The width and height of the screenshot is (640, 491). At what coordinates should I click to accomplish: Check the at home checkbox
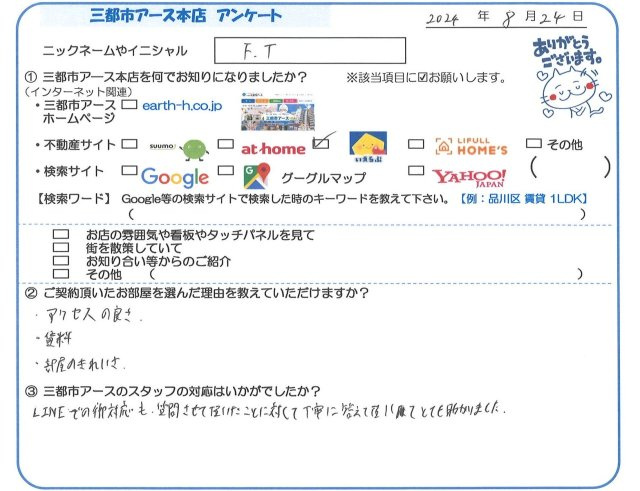click(226, 144)
